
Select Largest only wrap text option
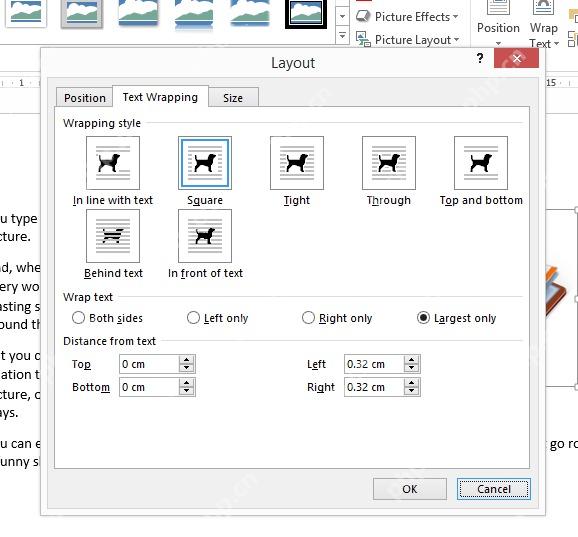457,318
